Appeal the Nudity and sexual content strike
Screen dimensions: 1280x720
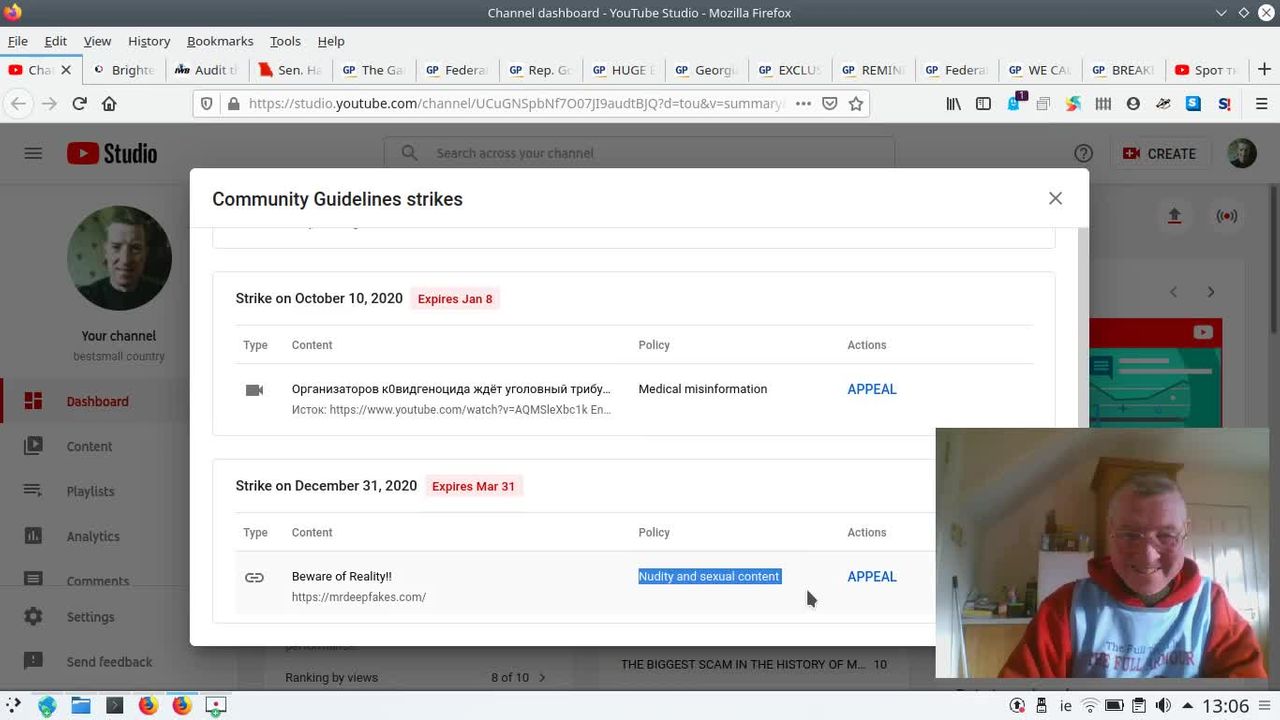point(871,576)
